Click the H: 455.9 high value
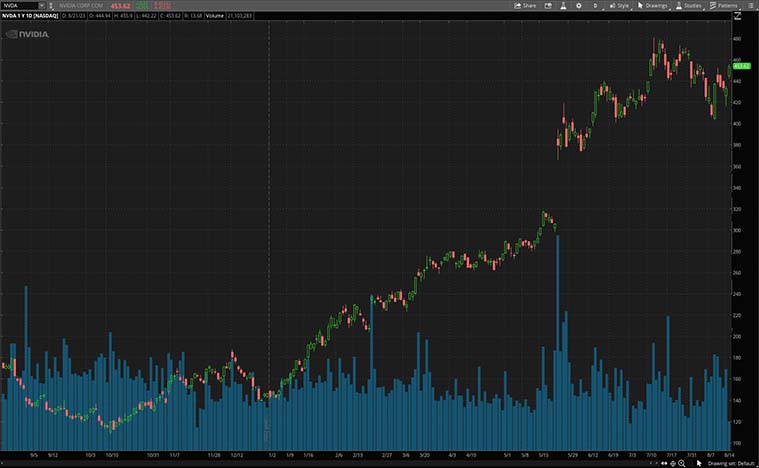 pos(123,16)
